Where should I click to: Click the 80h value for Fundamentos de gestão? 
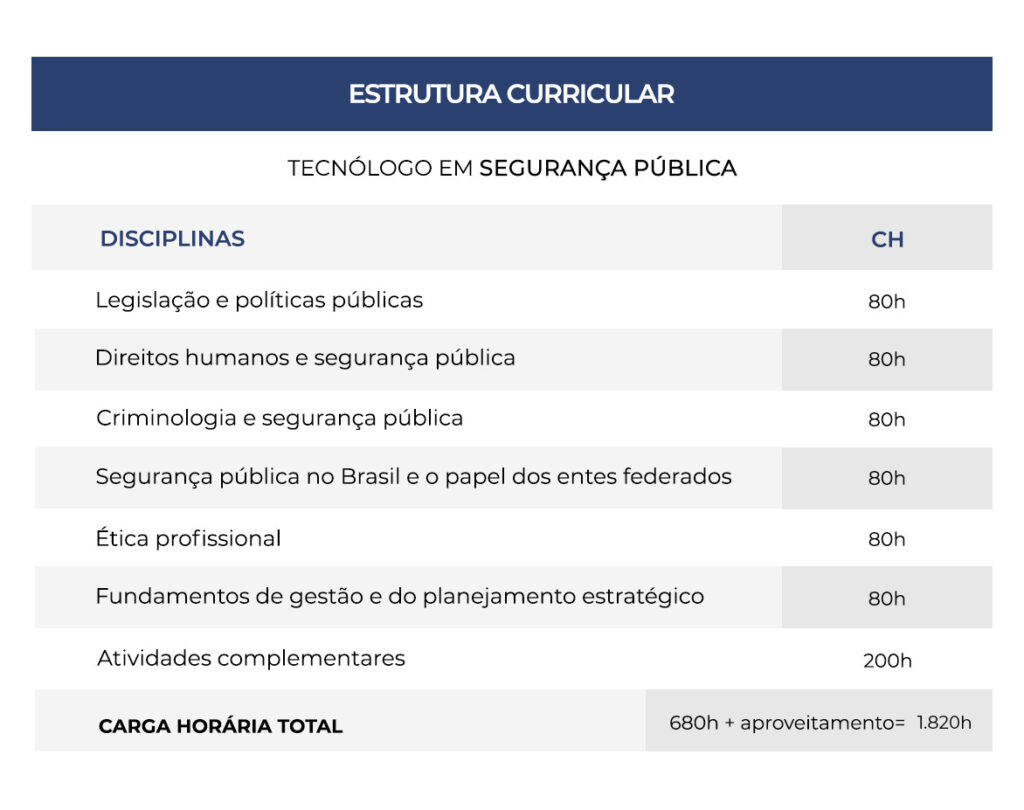pos(887,599)
